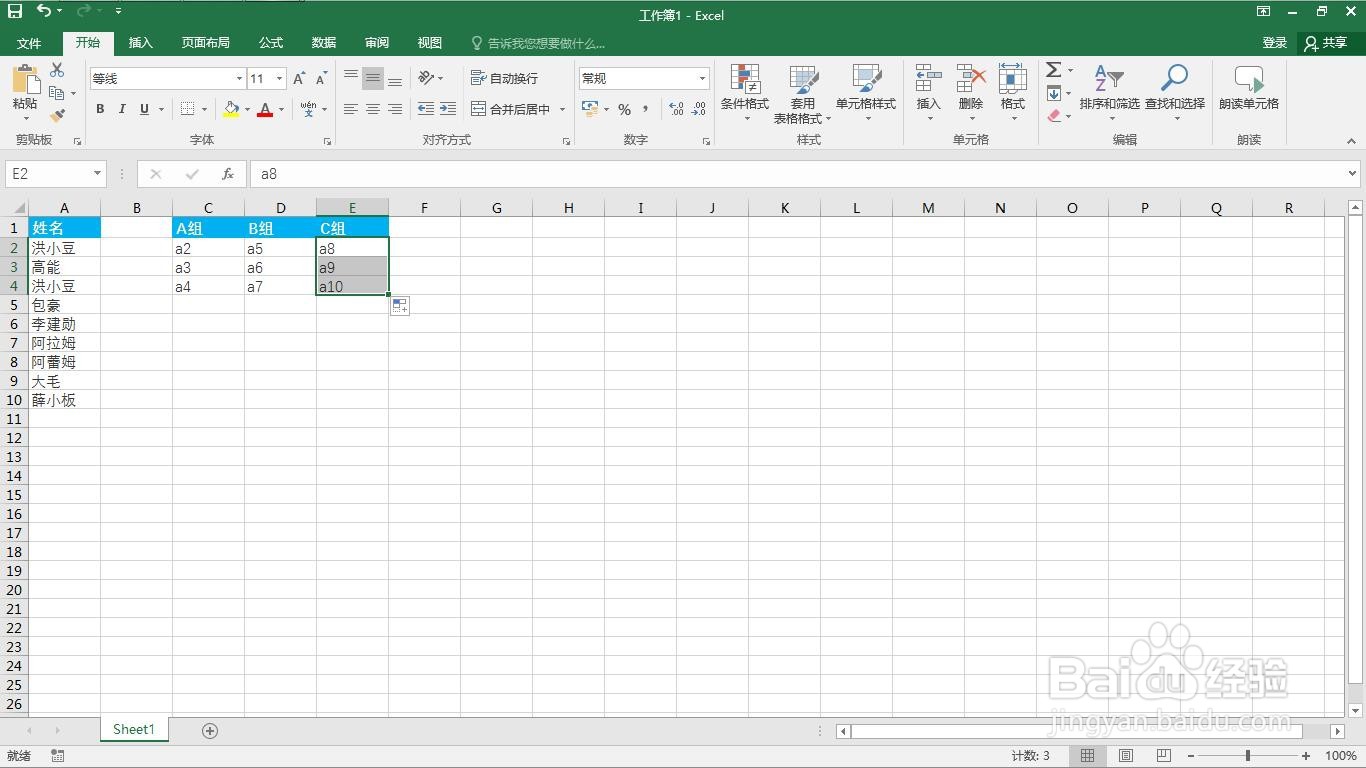Click the Share (共享) button

pyautogui.click(x=1326, y=43)
